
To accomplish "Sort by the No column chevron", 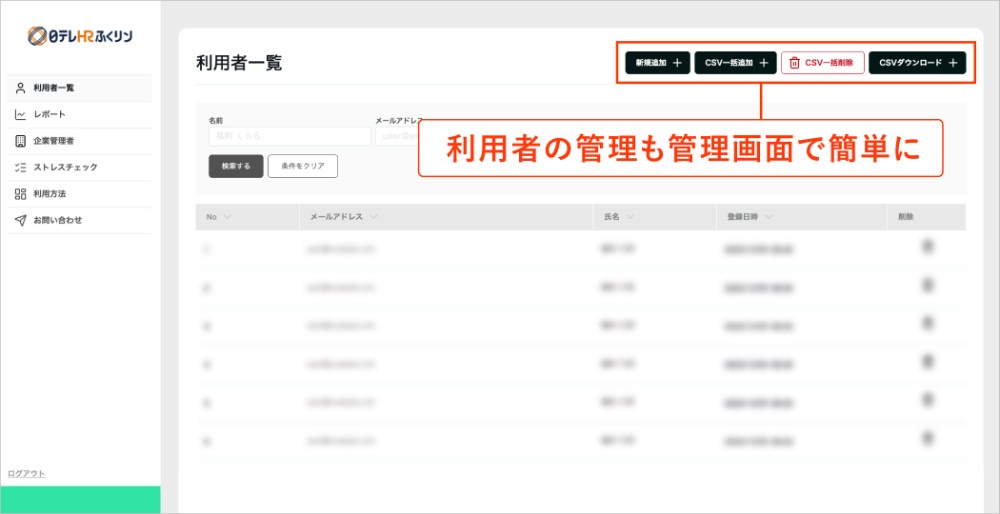I will tap(227, 217).
